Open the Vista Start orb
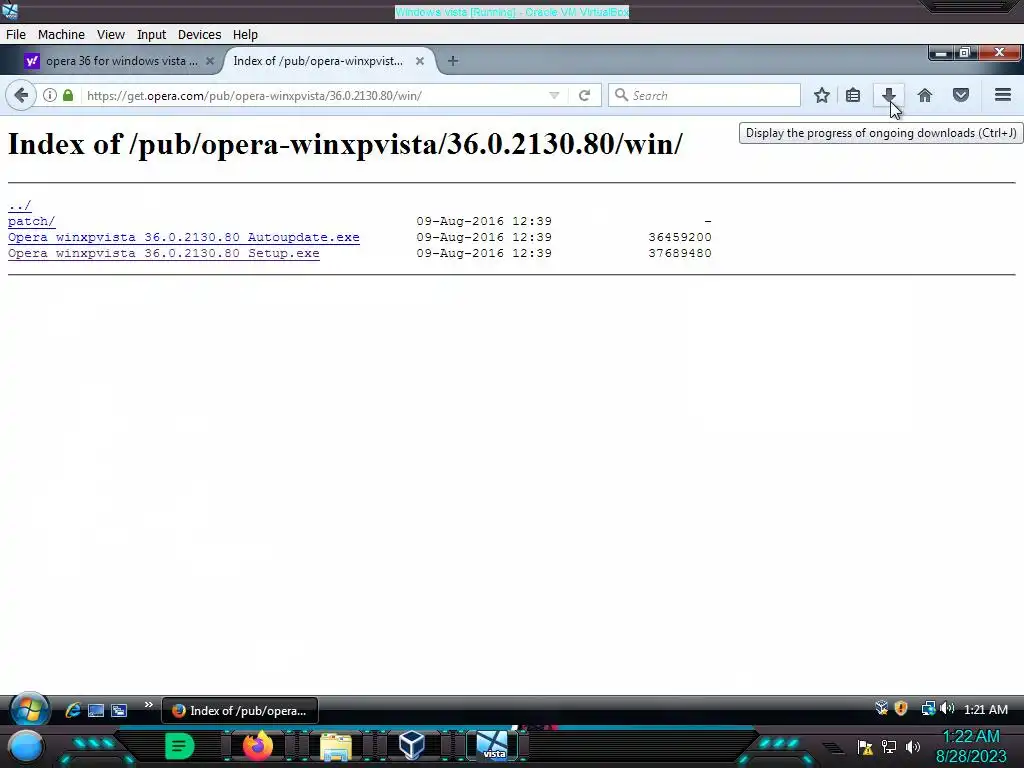This screenshot has width=1024, height=768. point(29,710)
